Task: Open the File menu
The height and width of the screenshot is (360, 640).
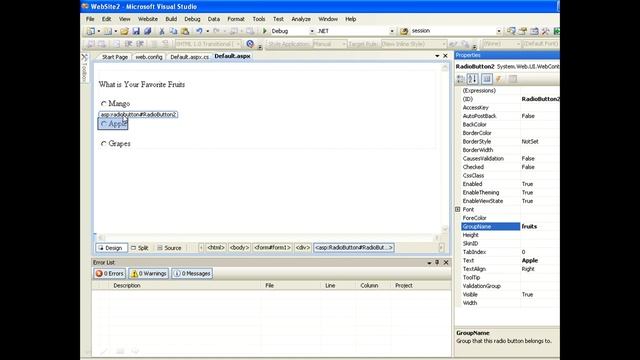Action: tap(90, 19)
